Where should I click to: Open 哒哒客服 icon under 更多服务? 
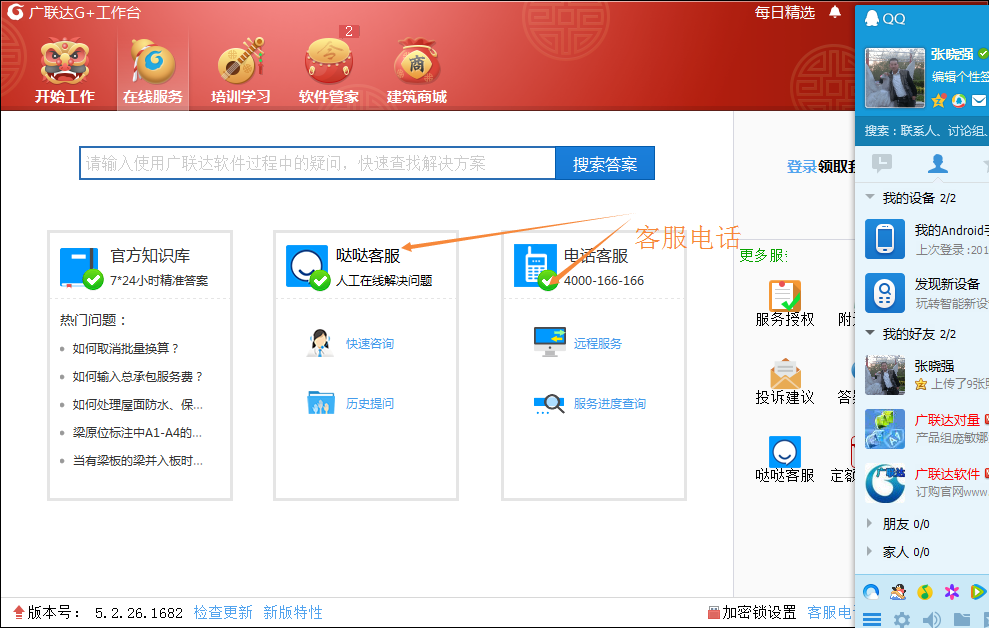[x=785, y=451]
